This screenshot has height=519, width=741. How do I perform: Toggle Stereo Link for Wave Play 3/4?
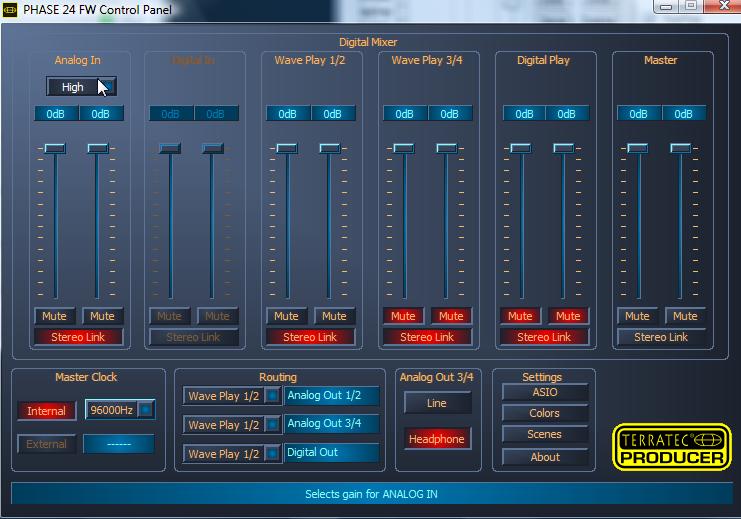427,337
